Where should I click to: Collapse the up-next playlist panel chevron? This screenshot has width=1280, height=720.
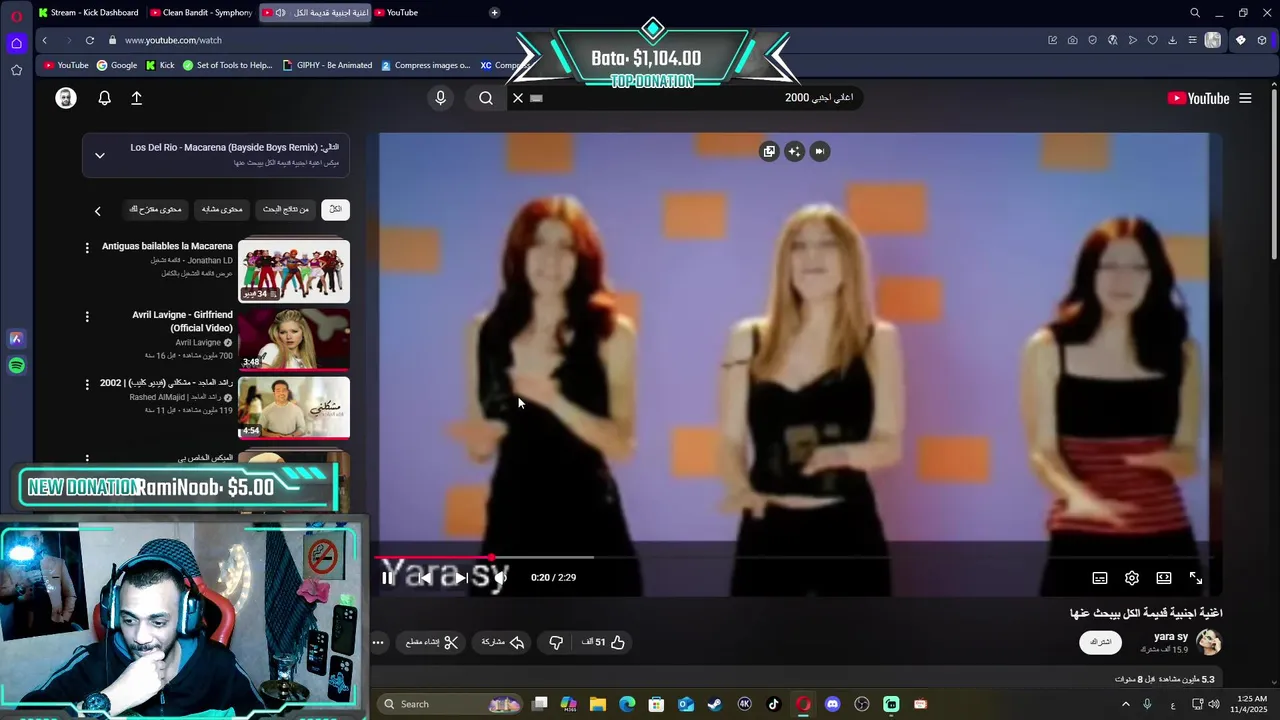coord(100,155)
